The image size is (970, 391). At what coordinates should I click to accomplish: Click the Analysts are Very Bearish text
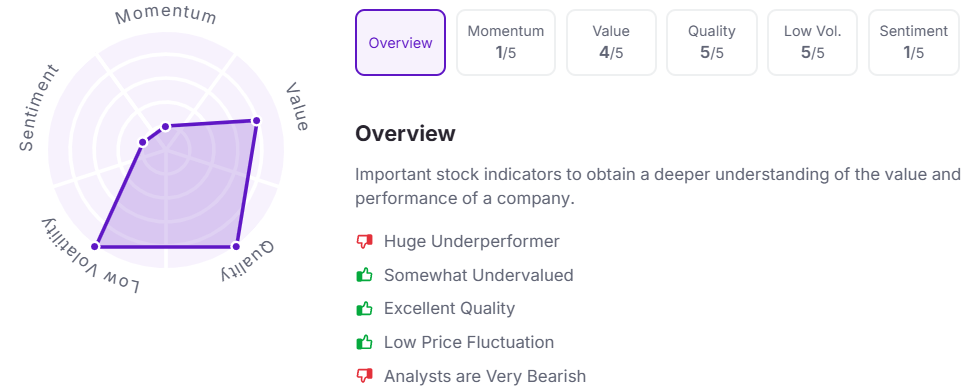485,376
